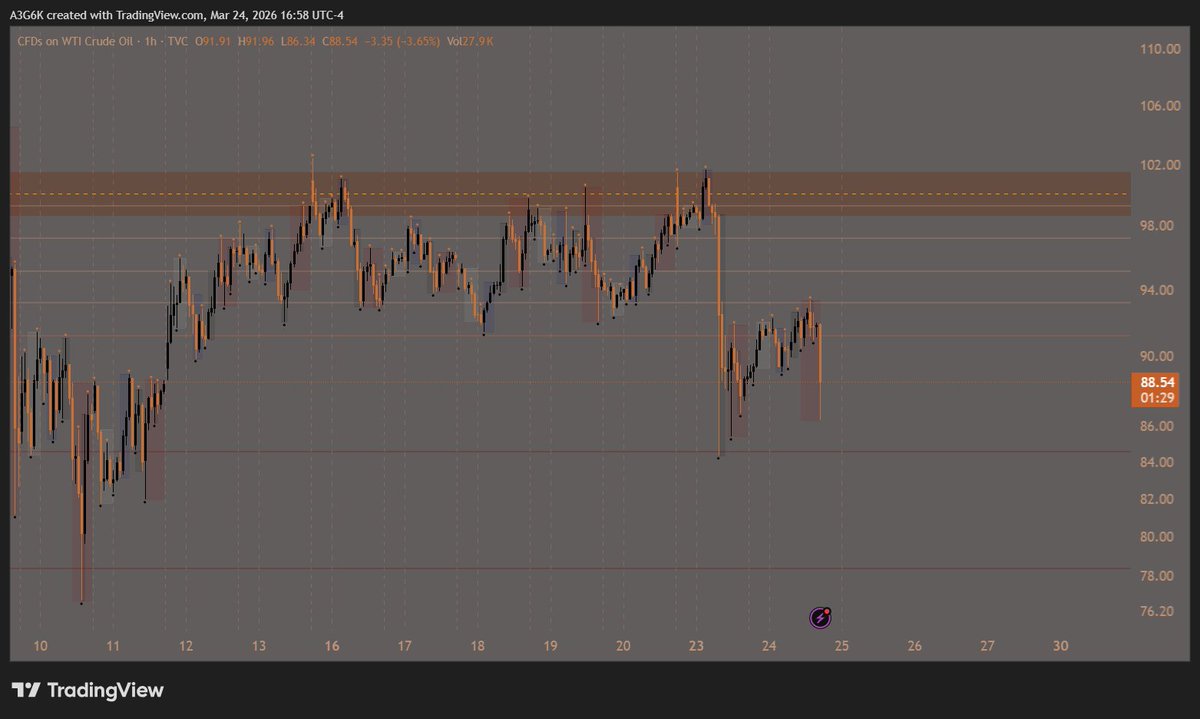Click date 12 on the time axis

point(186,646)
